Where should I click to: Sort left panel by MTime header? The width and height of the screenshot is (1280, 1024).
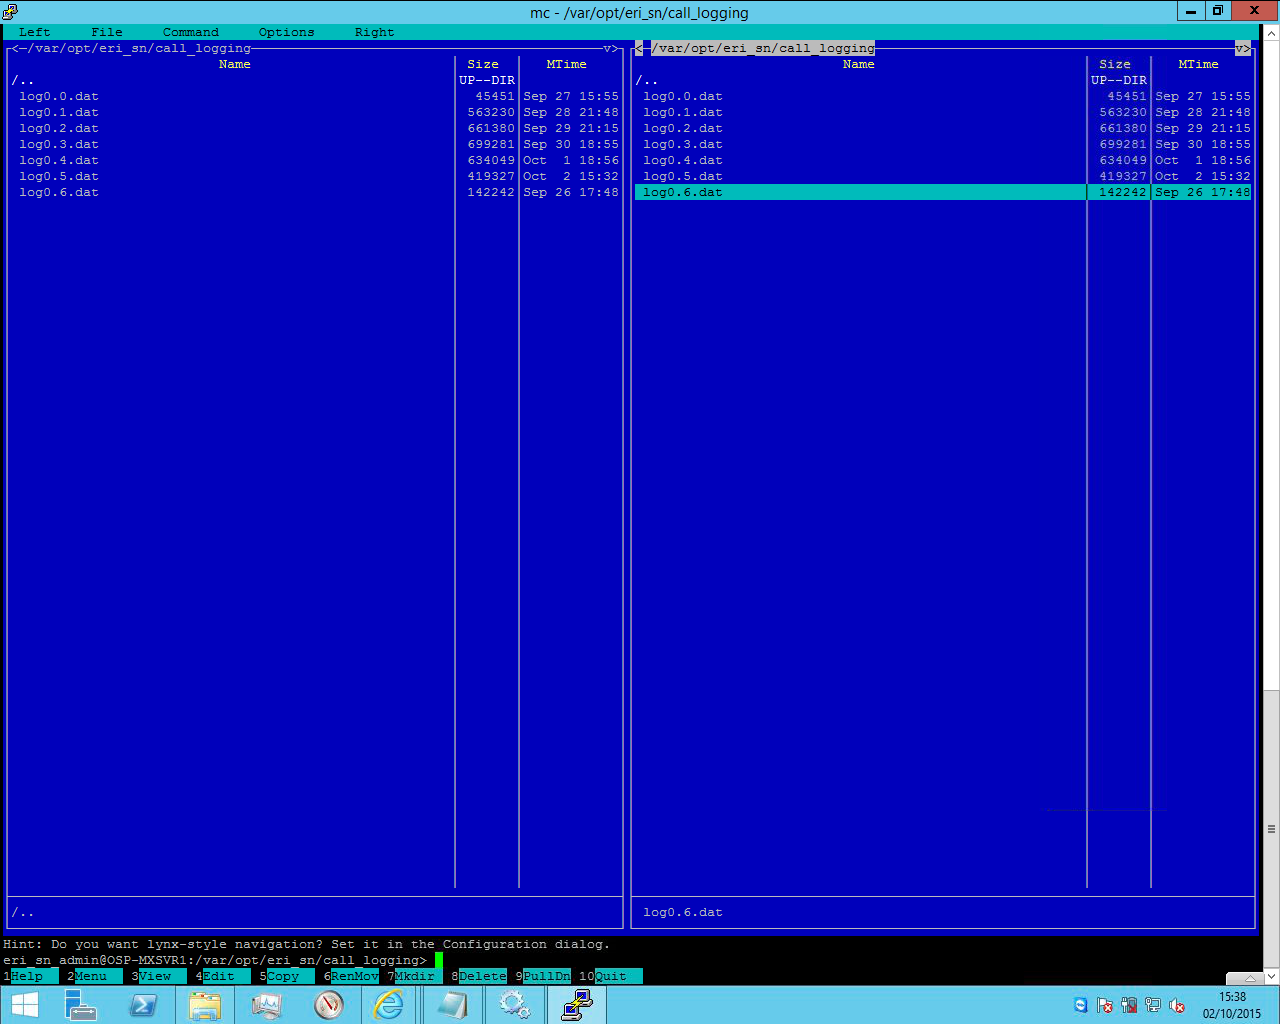[x=566, y=64]
